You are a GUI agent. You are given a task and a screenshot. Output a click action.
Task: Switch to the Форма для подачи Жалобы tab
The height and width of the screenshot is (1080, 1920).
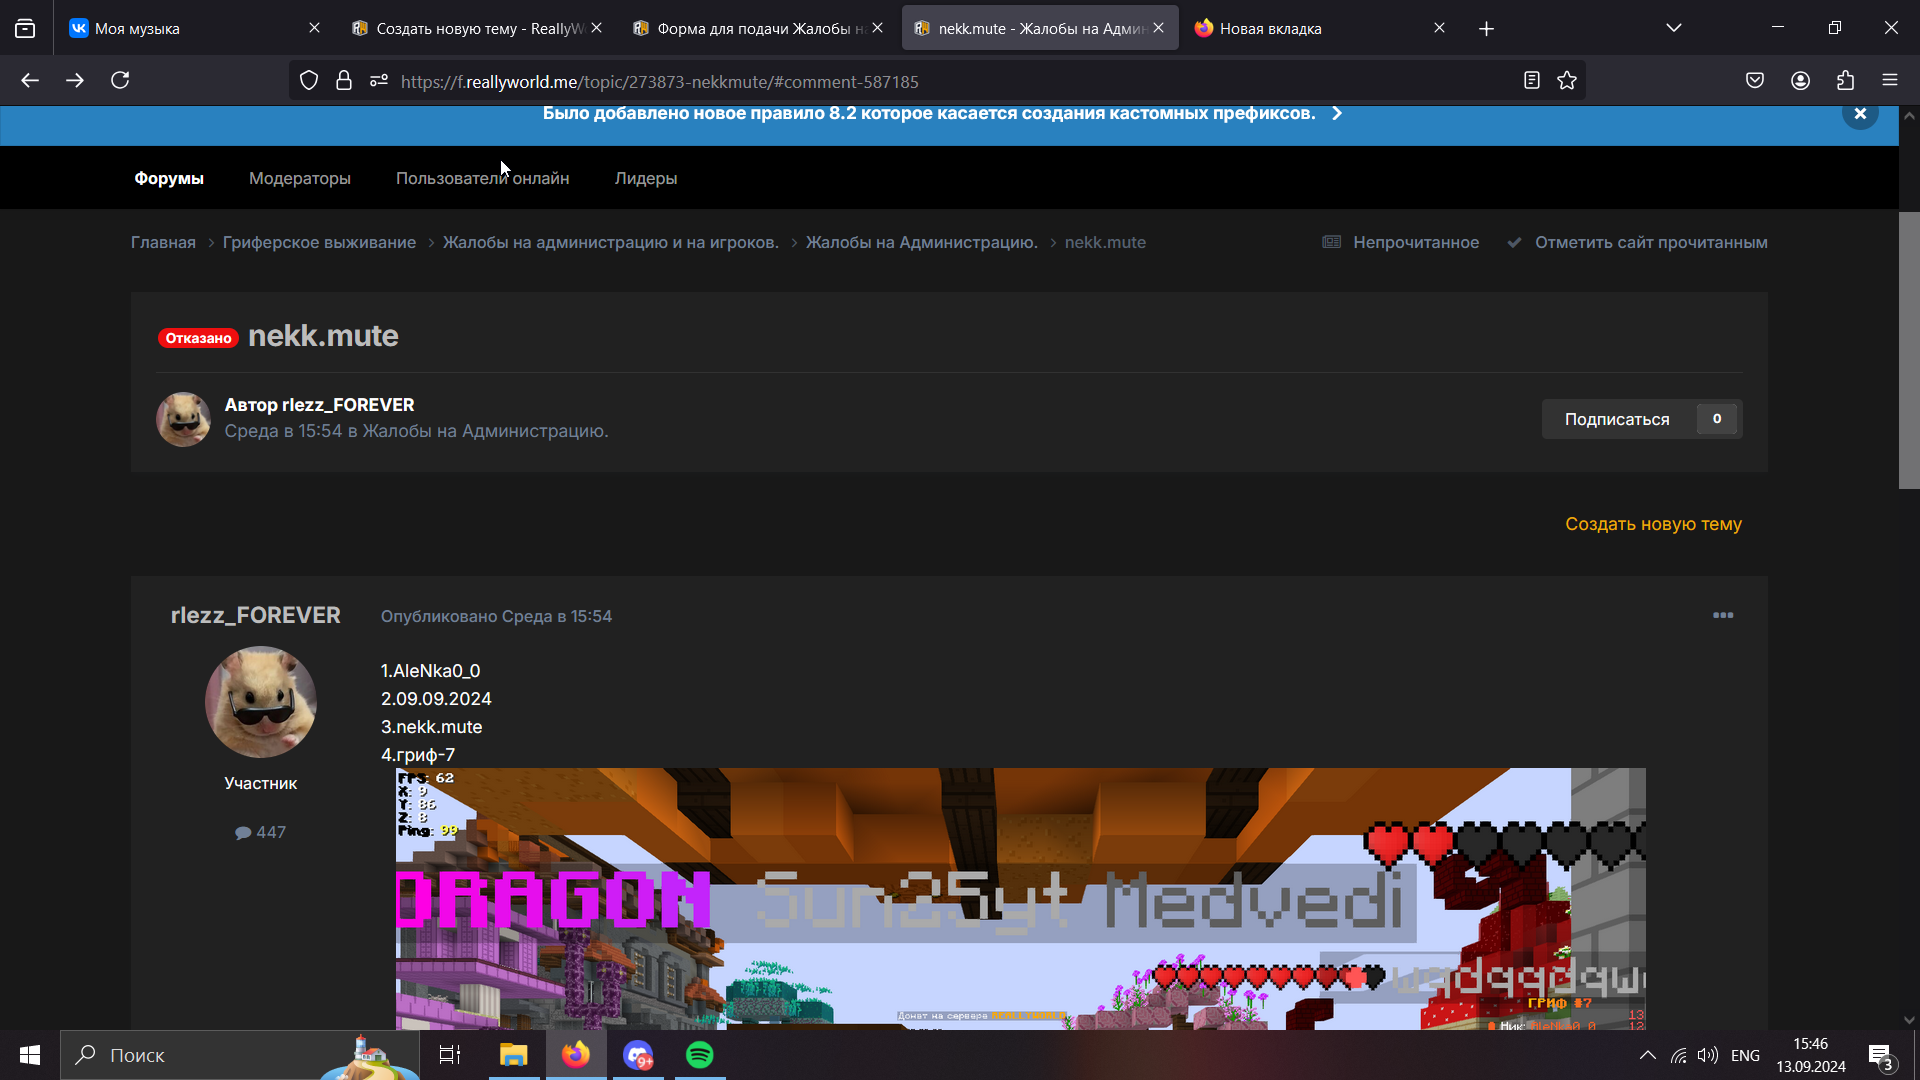click(x=758, y=28)
